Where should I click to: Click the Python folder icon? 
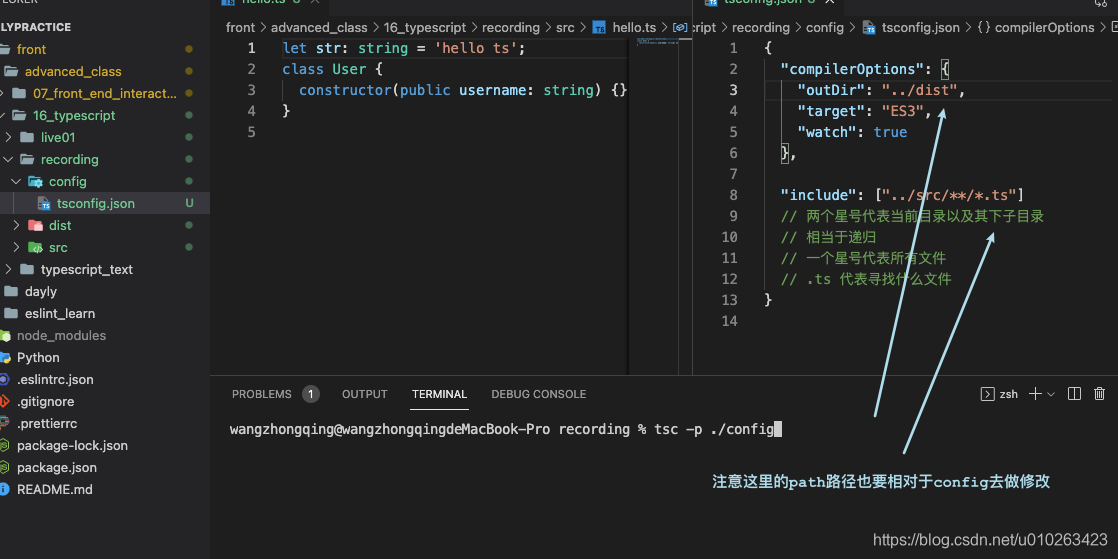pos(4,357)
